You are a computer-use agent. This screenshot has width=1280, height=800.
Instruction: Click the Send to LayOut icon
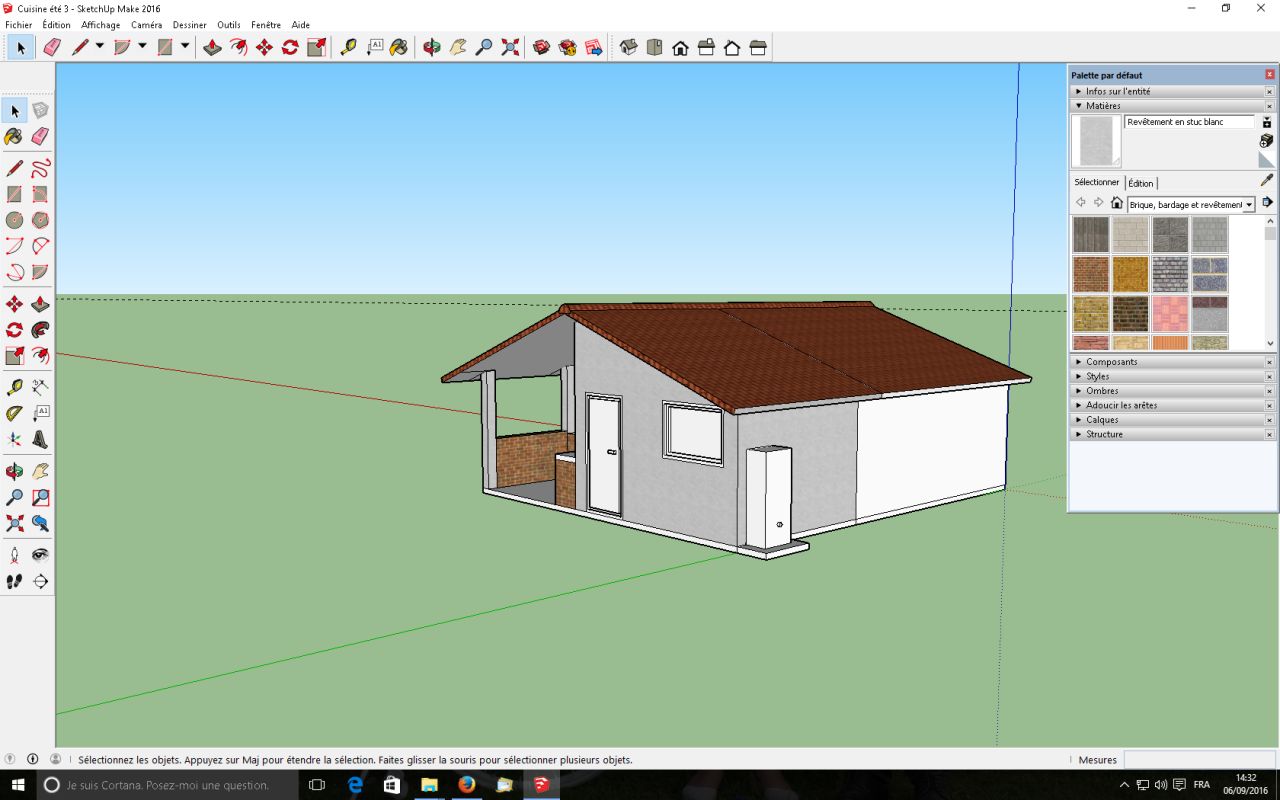593,47
